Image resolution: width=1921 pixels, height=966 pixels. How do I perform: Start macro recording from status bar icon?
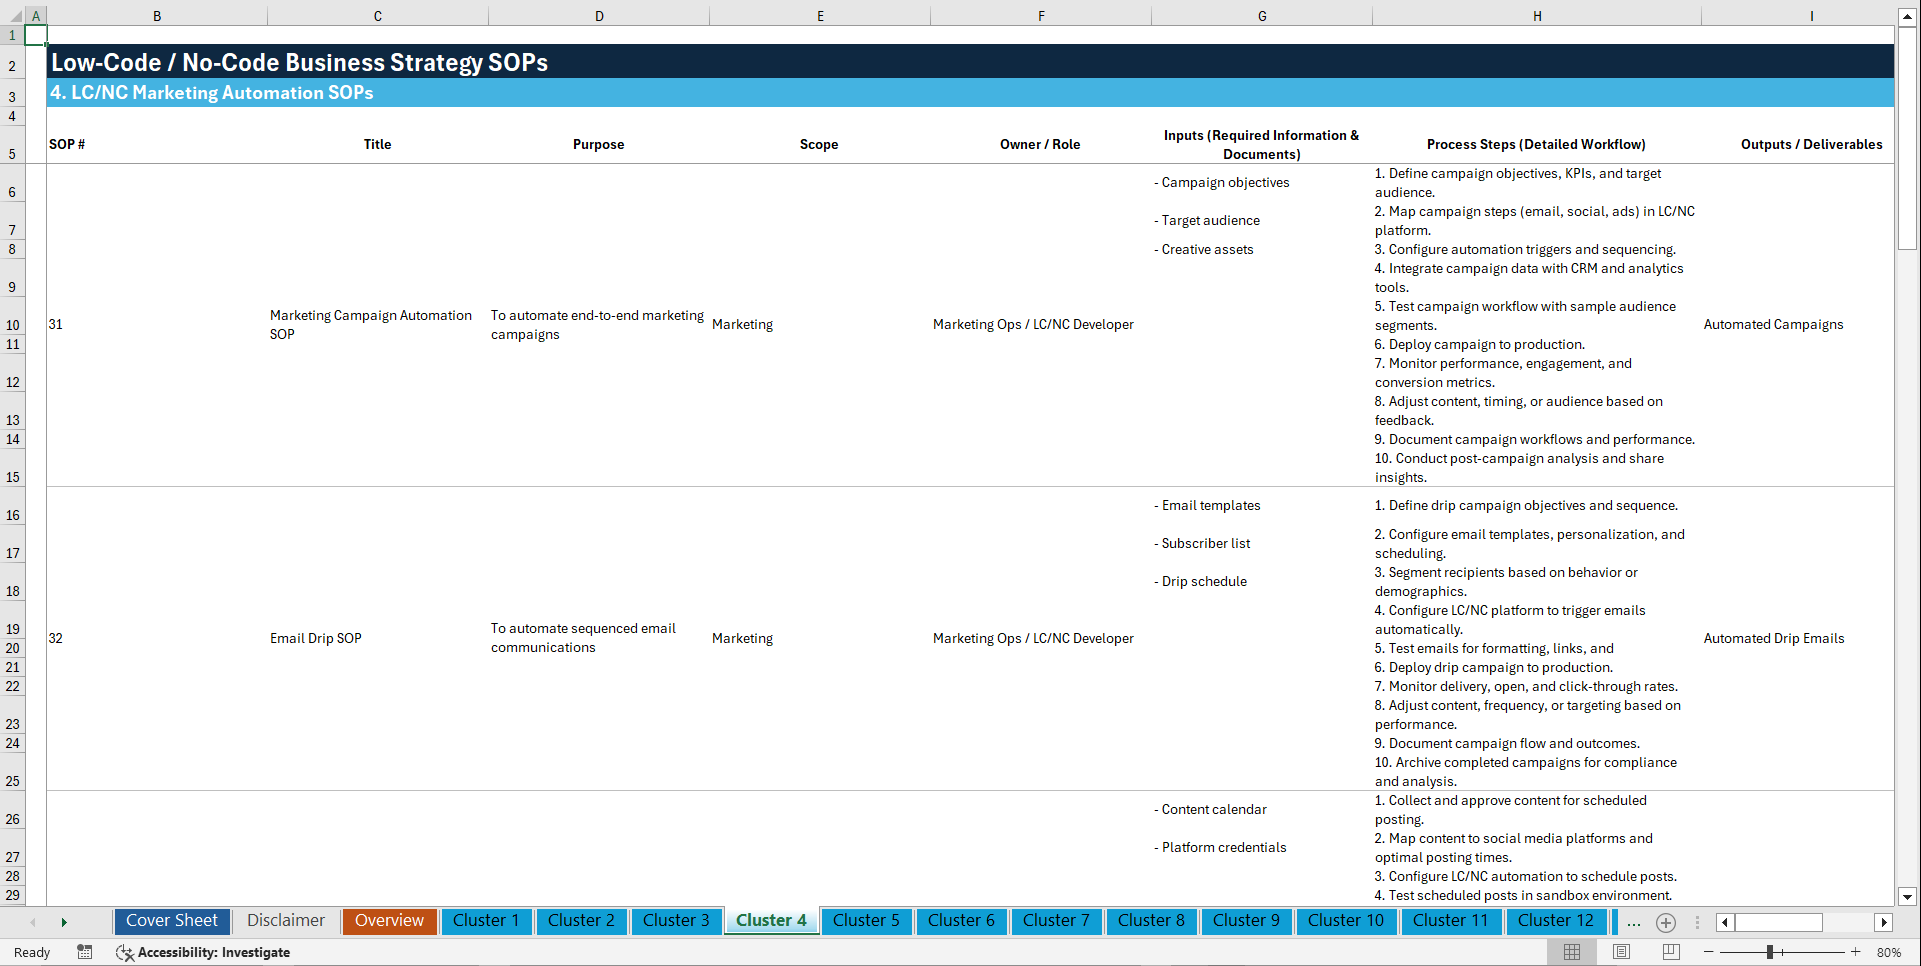[x=85, y=952]
